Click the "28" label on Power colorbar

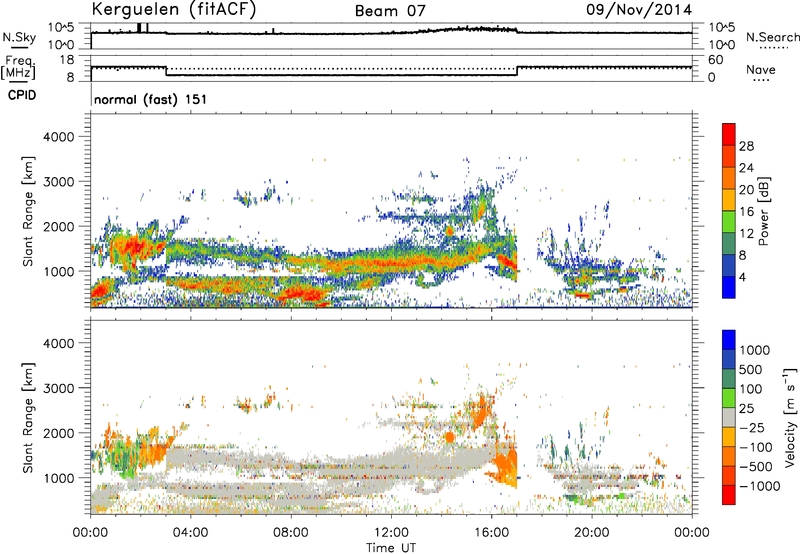coord(746,146)
